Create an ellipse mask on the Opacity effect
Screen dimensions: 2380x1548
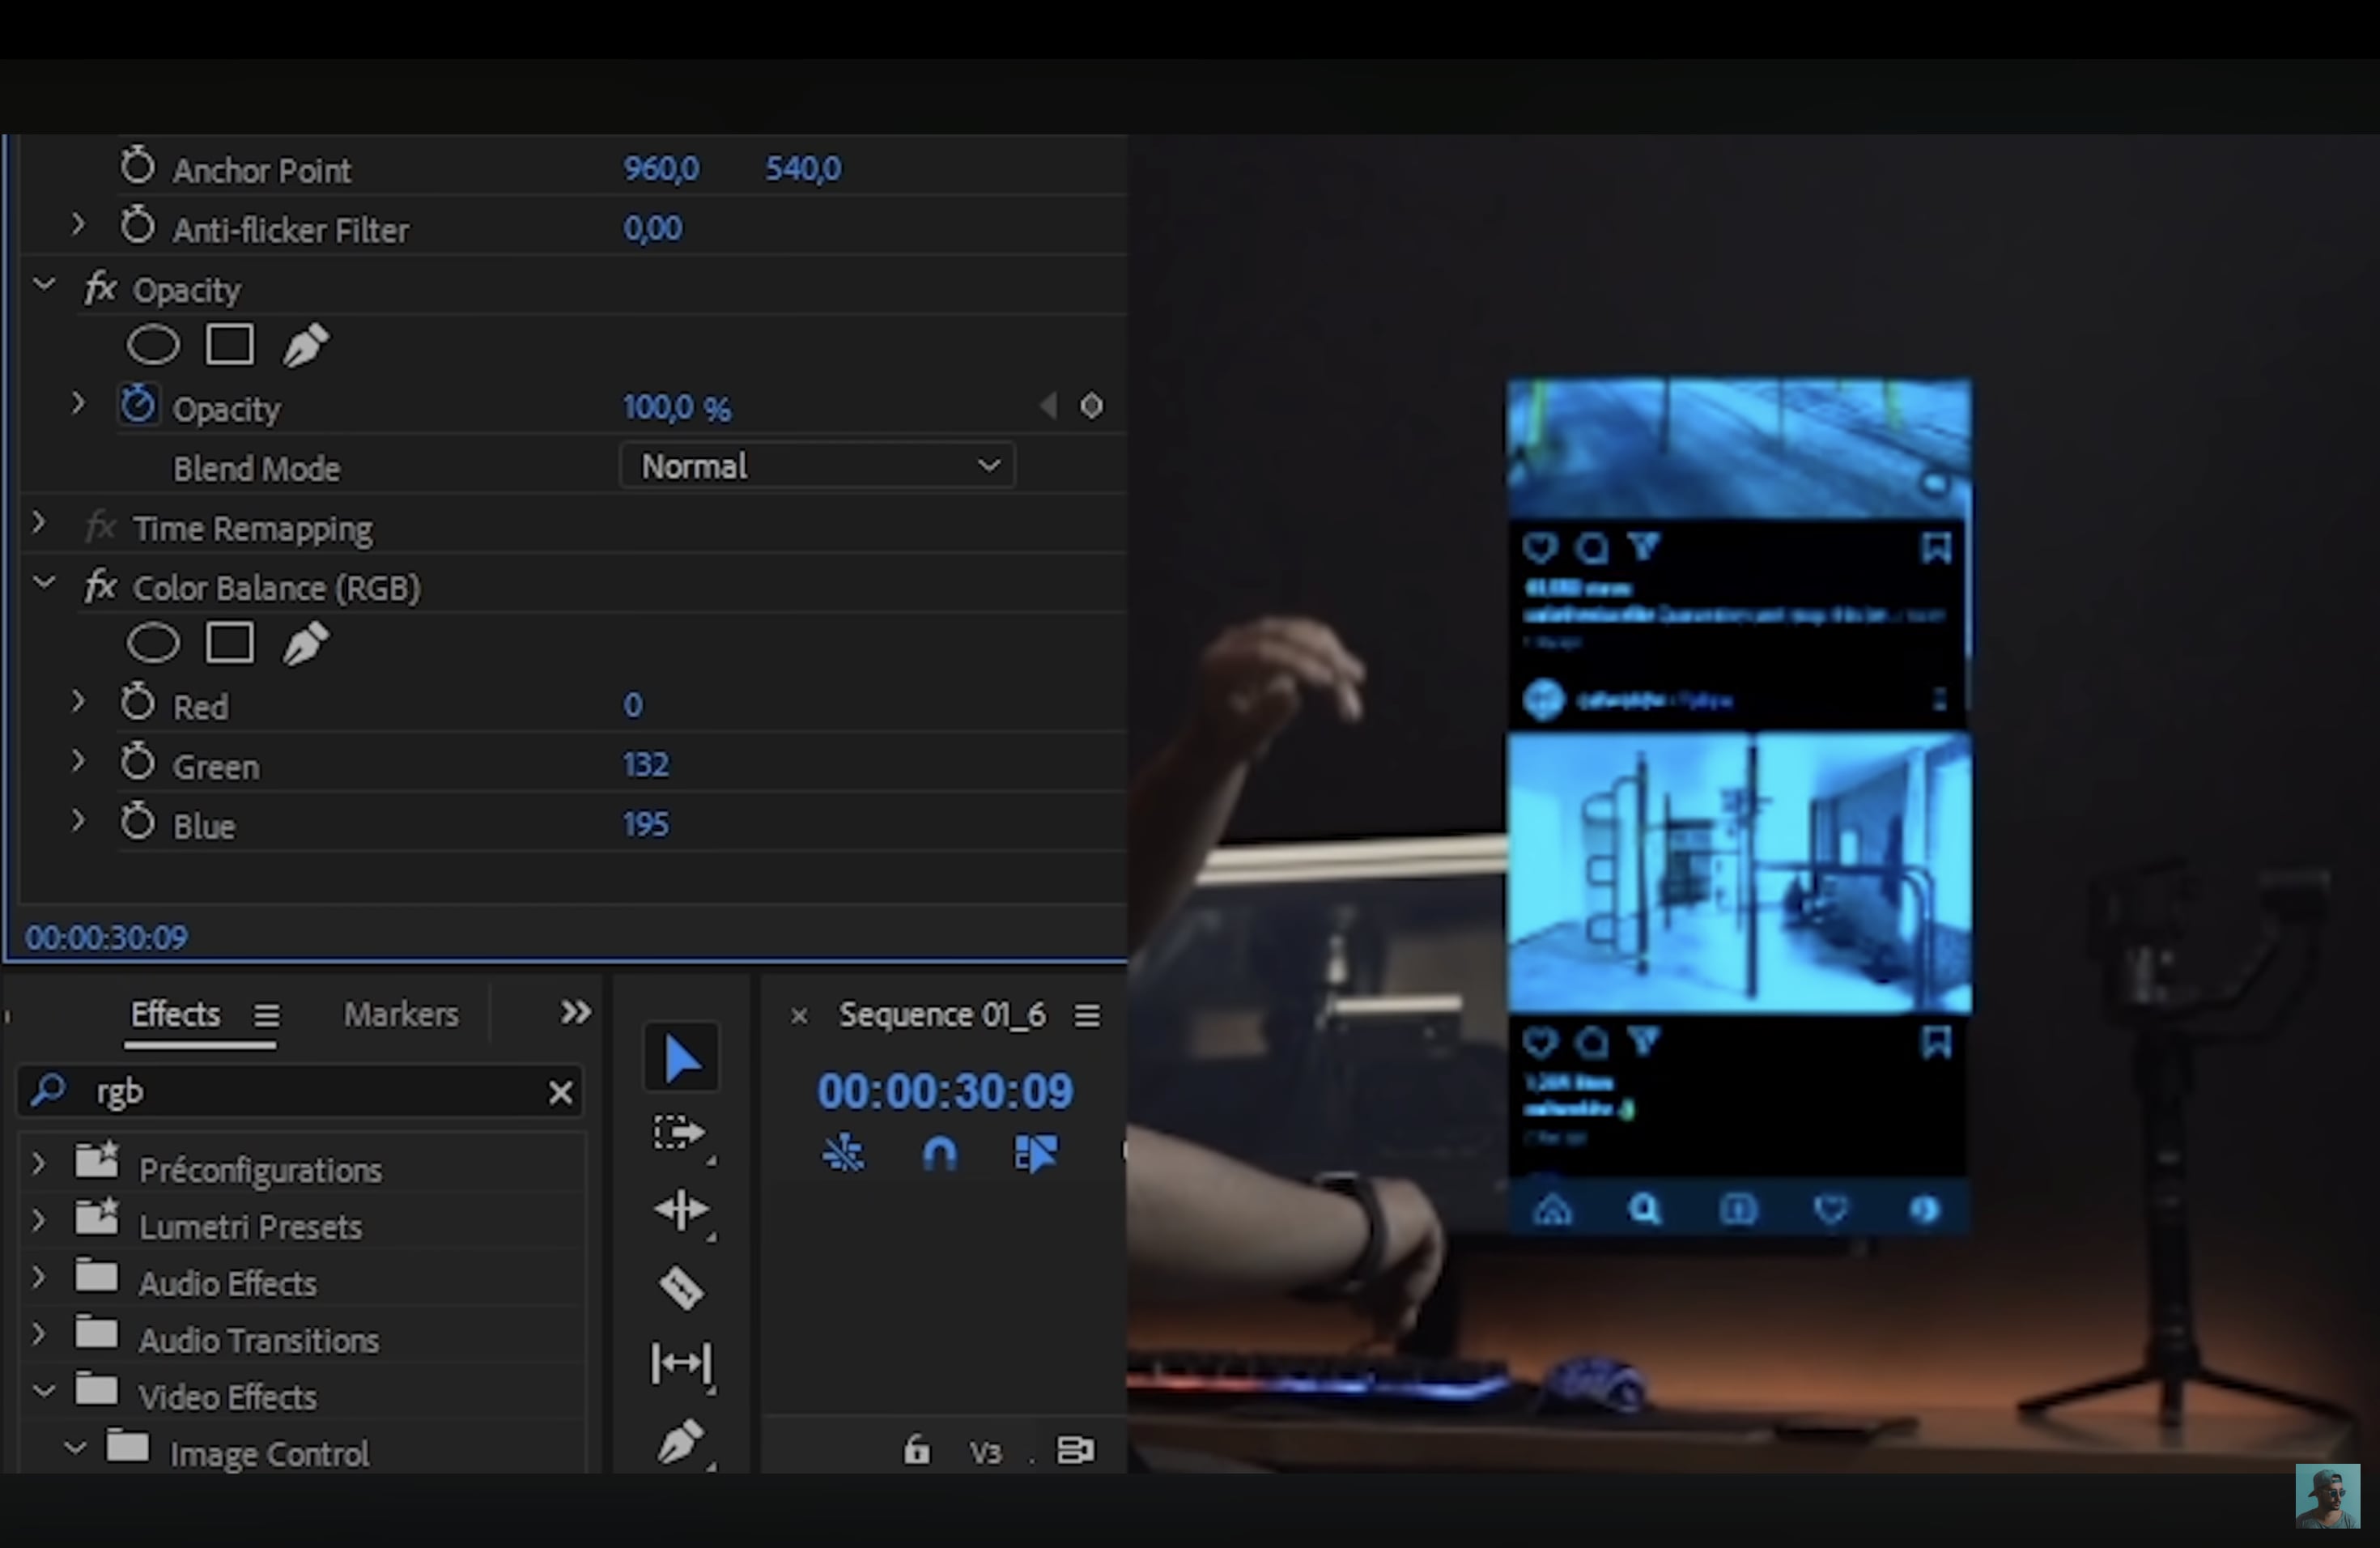(153, 344)
